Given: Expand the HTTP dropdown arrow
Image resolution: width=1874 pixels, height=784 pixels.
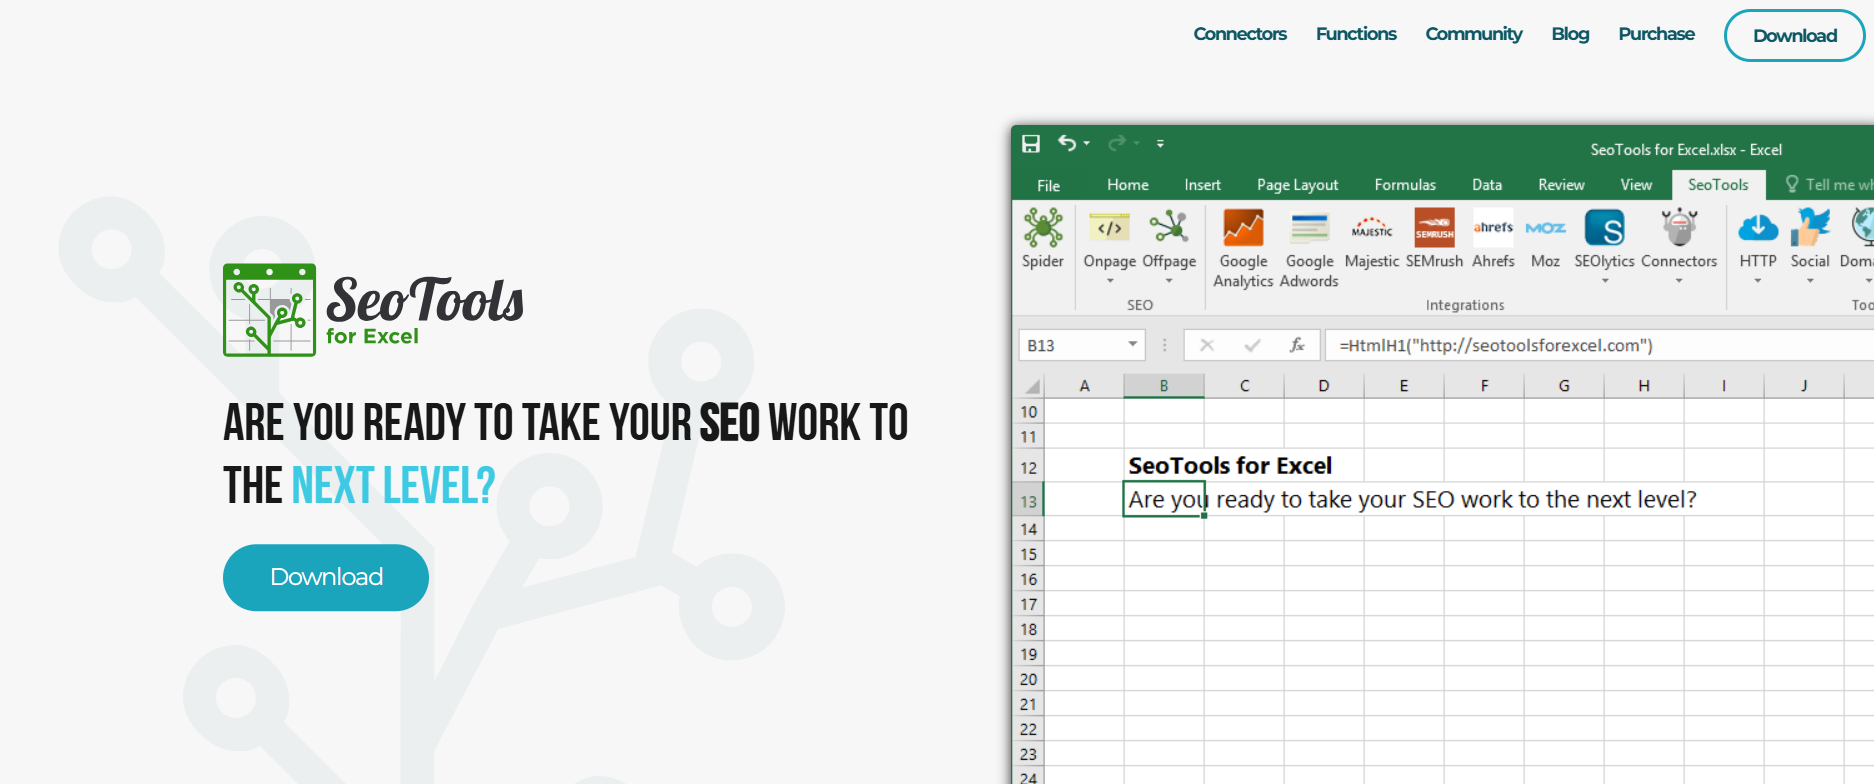Looking at the screenshot, I should pyautogui.click(x=1758, y=281).
